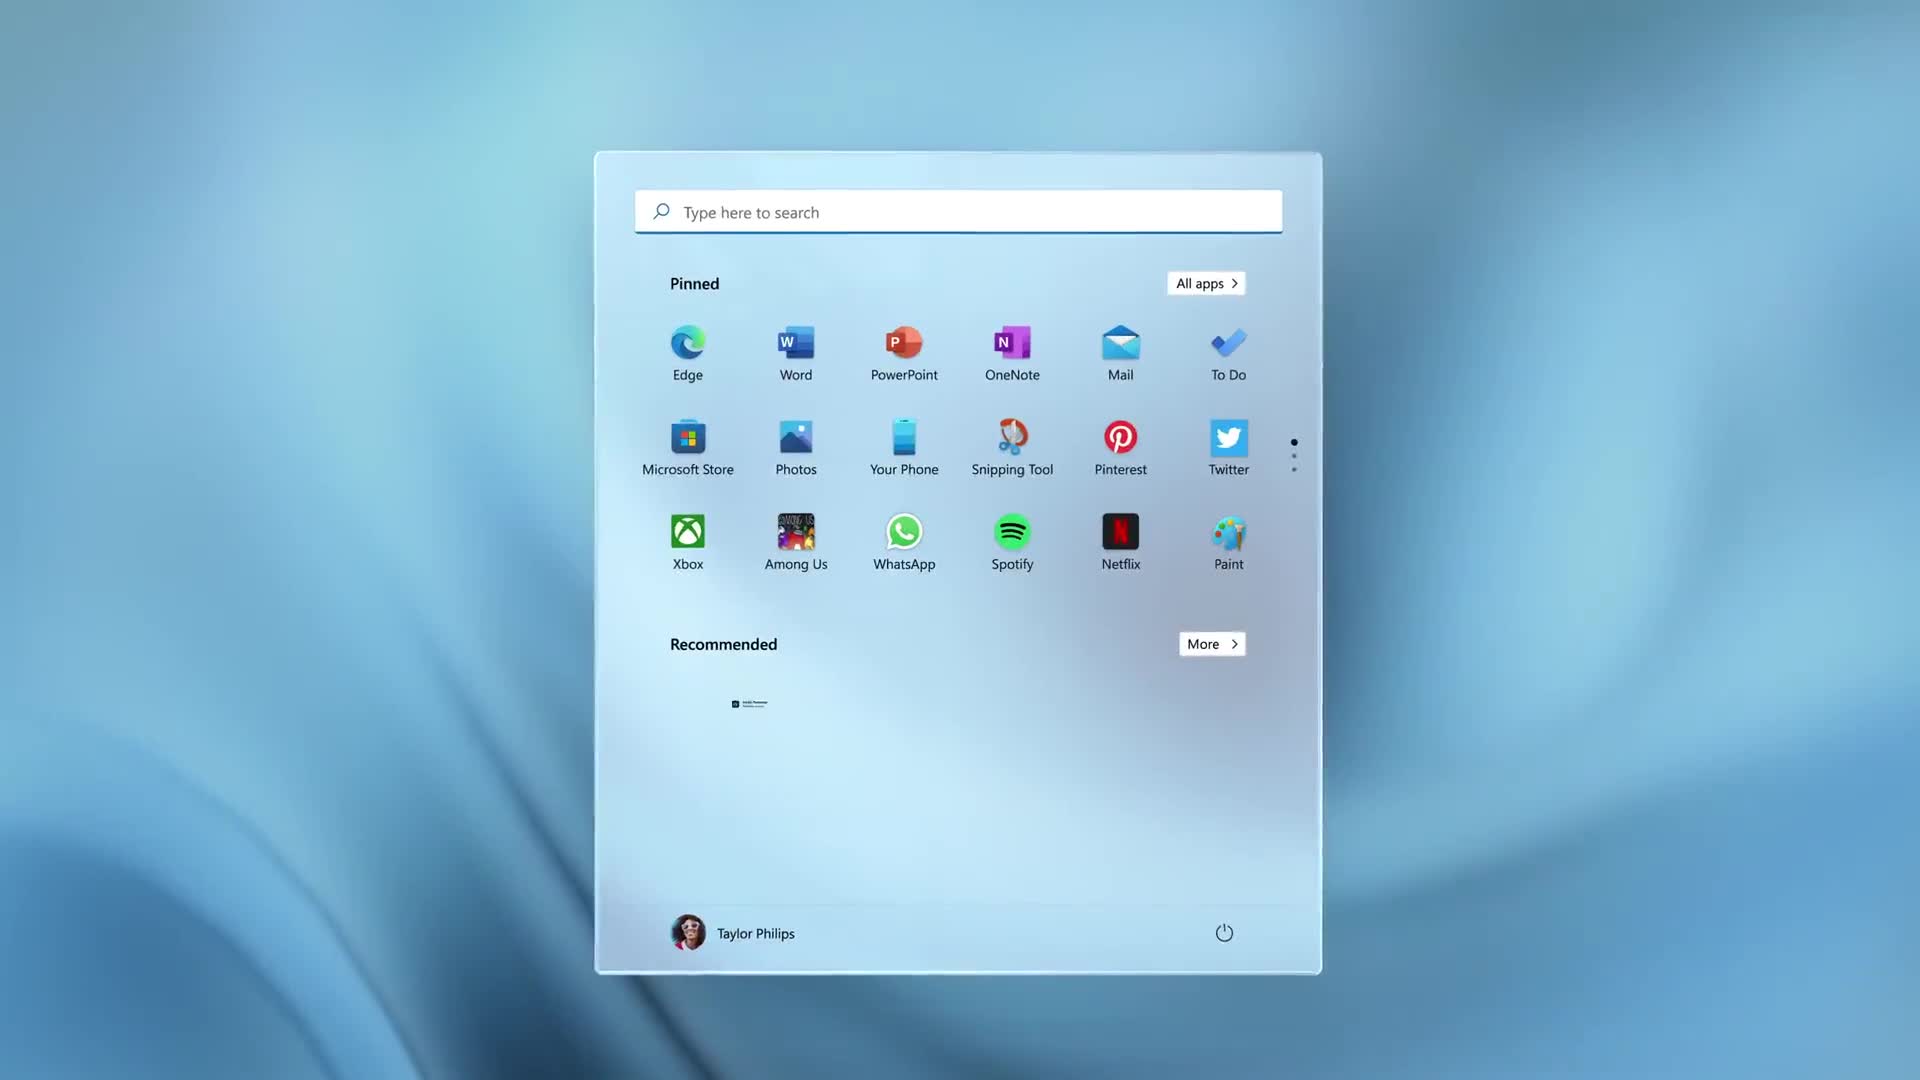Expand the All apps list
This screenshot has height=1080, width=1920.
click(1205, 283)
